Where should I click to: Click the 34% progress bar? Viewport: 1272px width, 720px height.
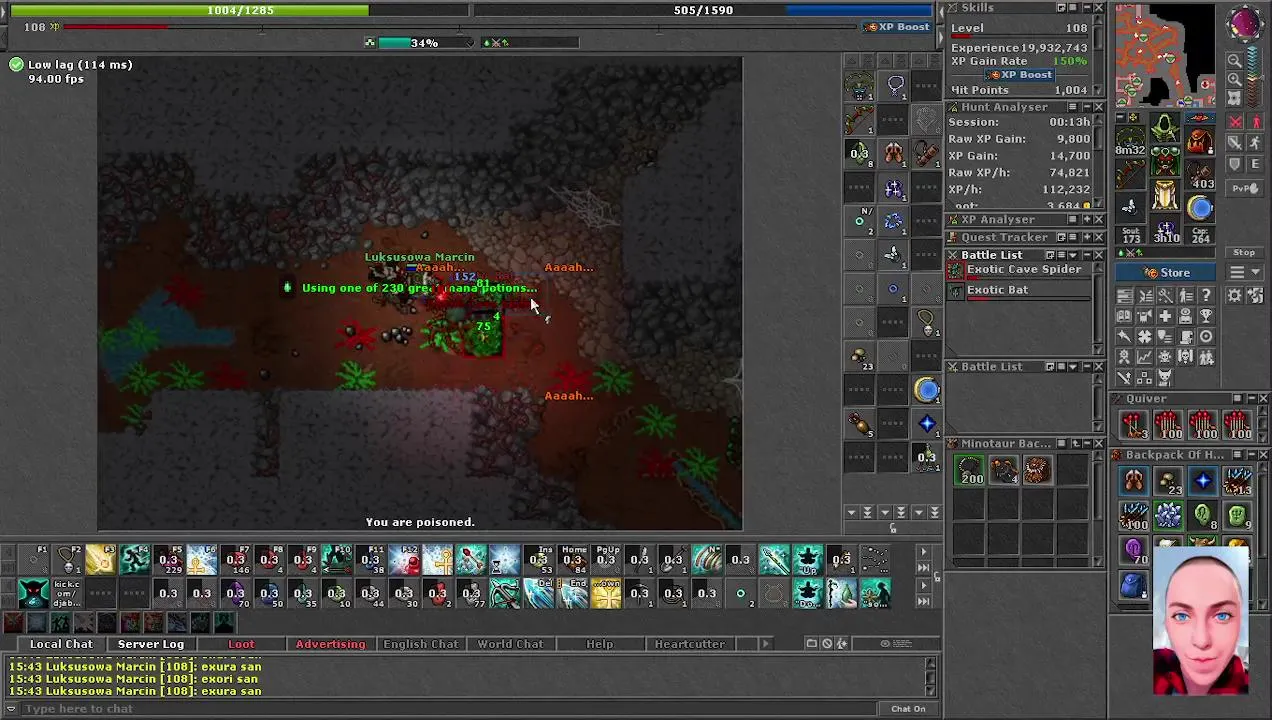pos(425,43)
